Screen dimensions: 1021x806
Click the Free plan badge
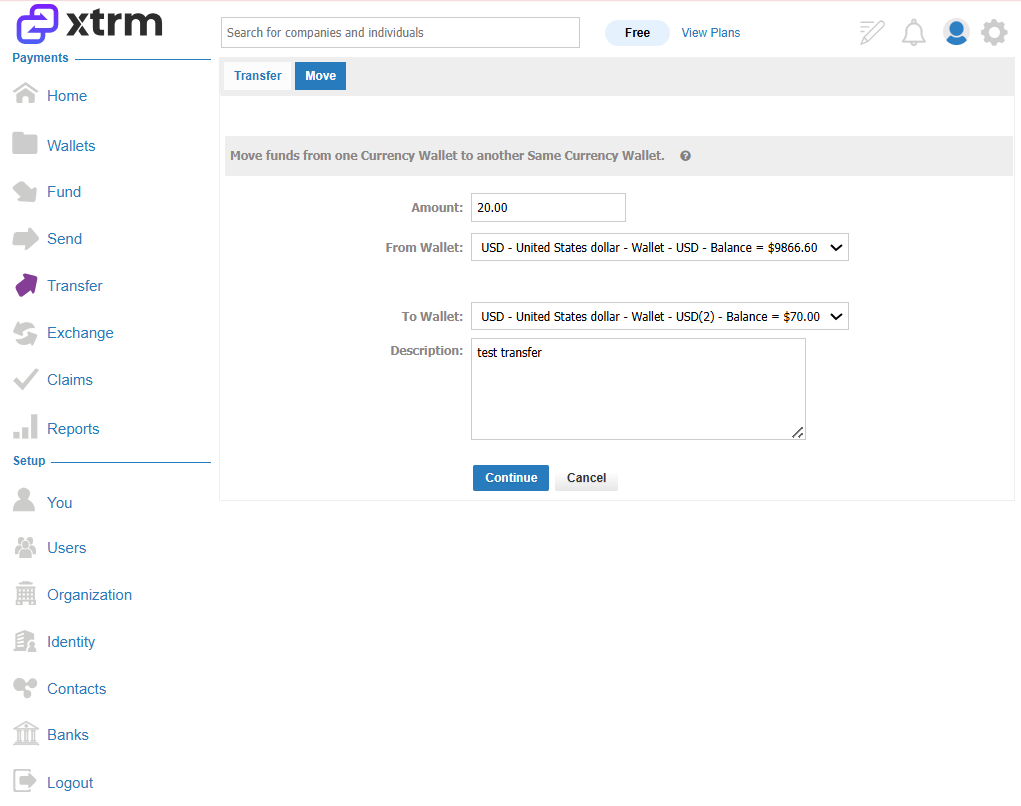[x=637, y=33]
